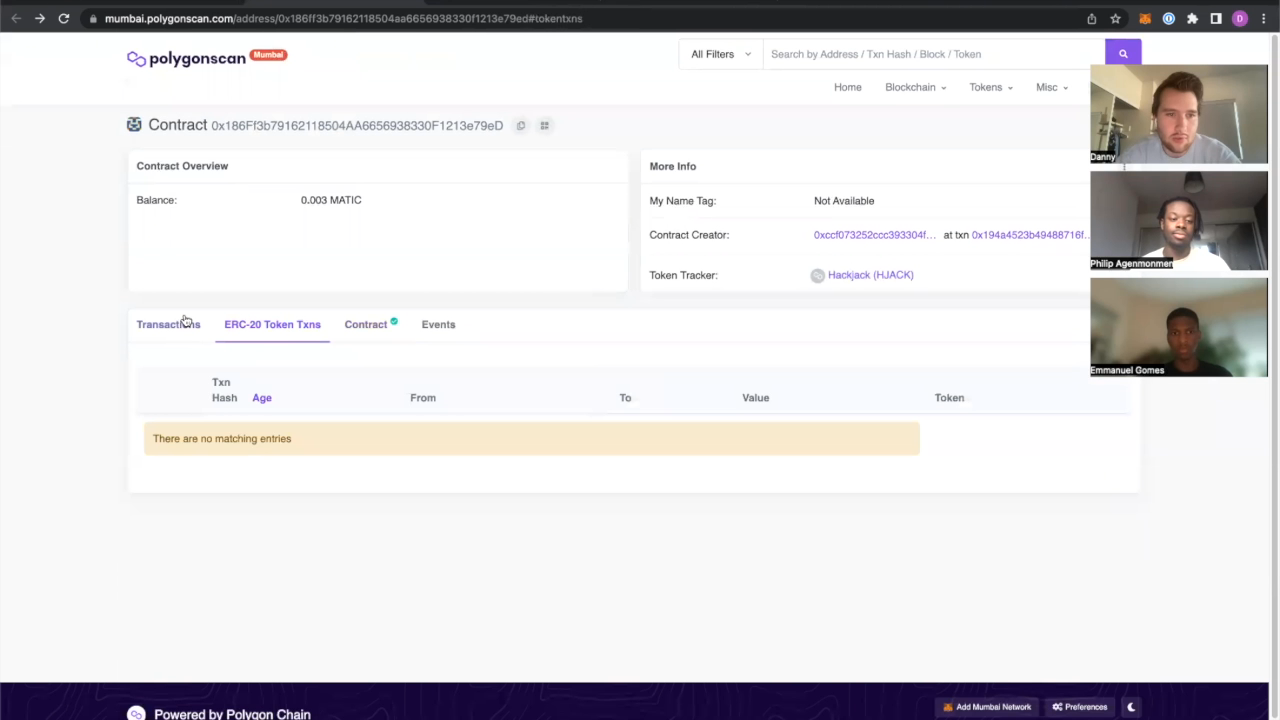Image resolution: width=1280 pixels, height=720 pixels.
Task: Click Emmanuel Gomes's video thumbnail
Action: (1179, 328)
